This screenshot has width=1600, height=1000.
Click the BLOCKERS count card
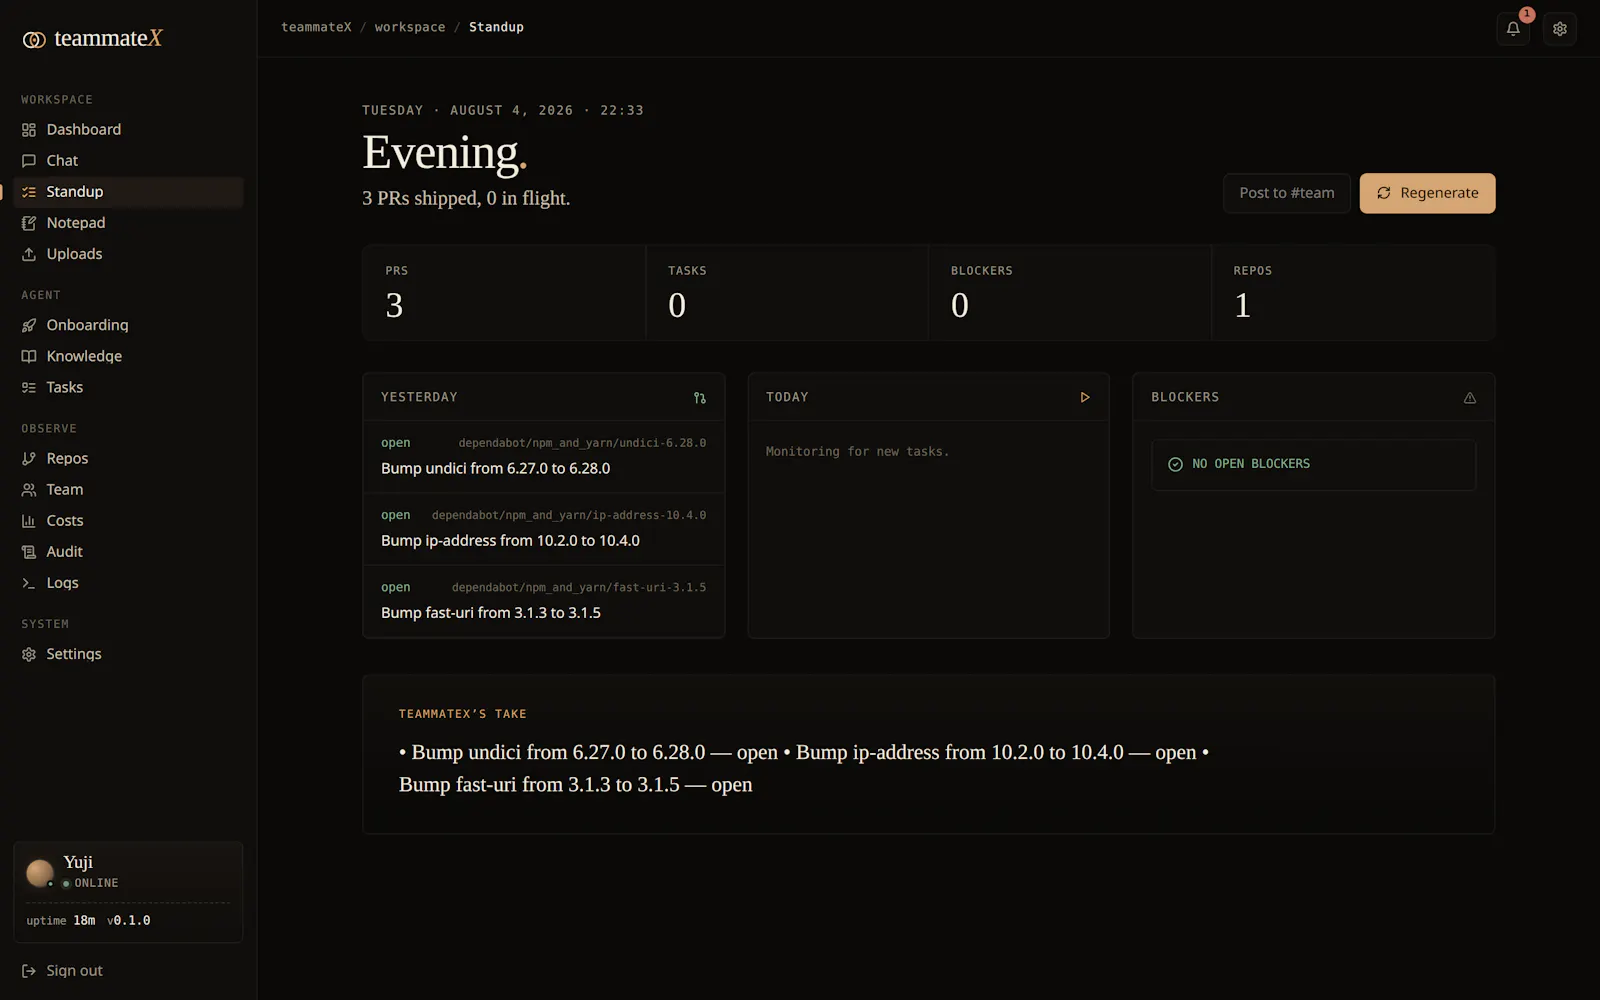(x=1070, y=292)
